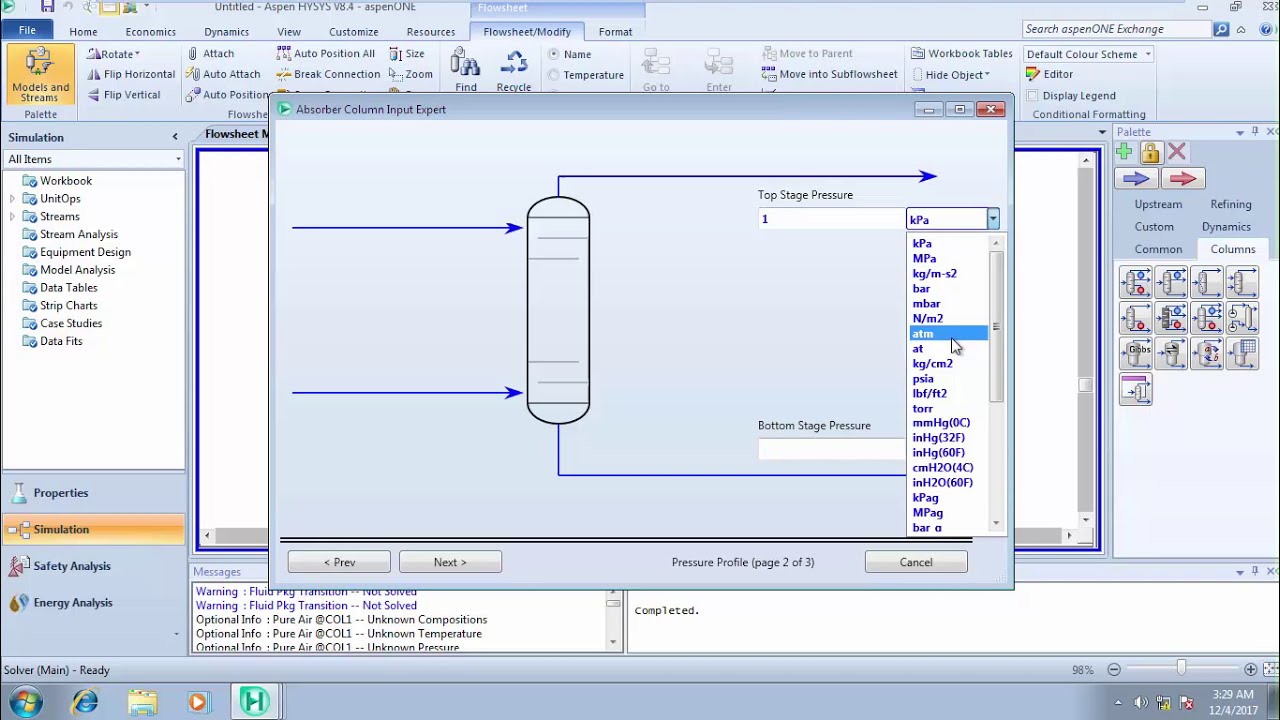Select the red energy stream arrow
Viewport: 1280px width, 720px height.
[1181, 178]
